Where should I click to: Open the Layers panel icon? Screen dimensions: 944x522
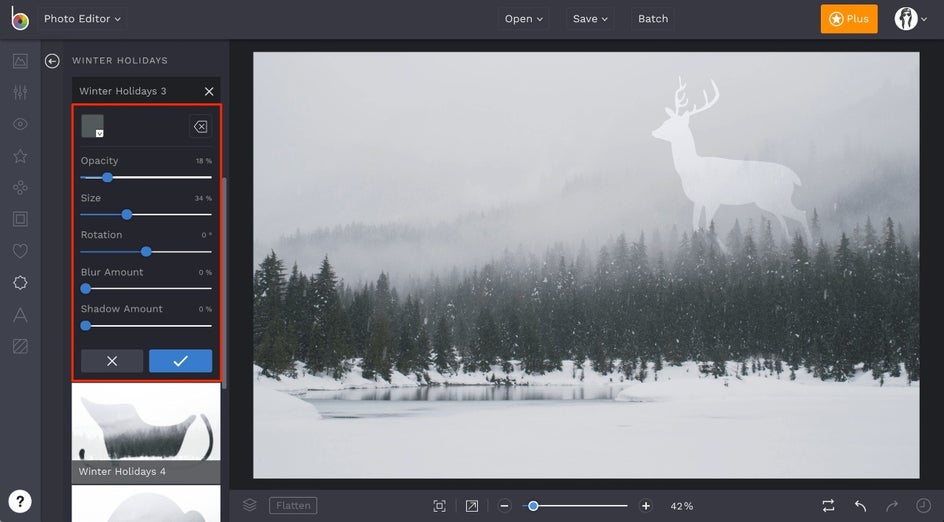(249, 505)
